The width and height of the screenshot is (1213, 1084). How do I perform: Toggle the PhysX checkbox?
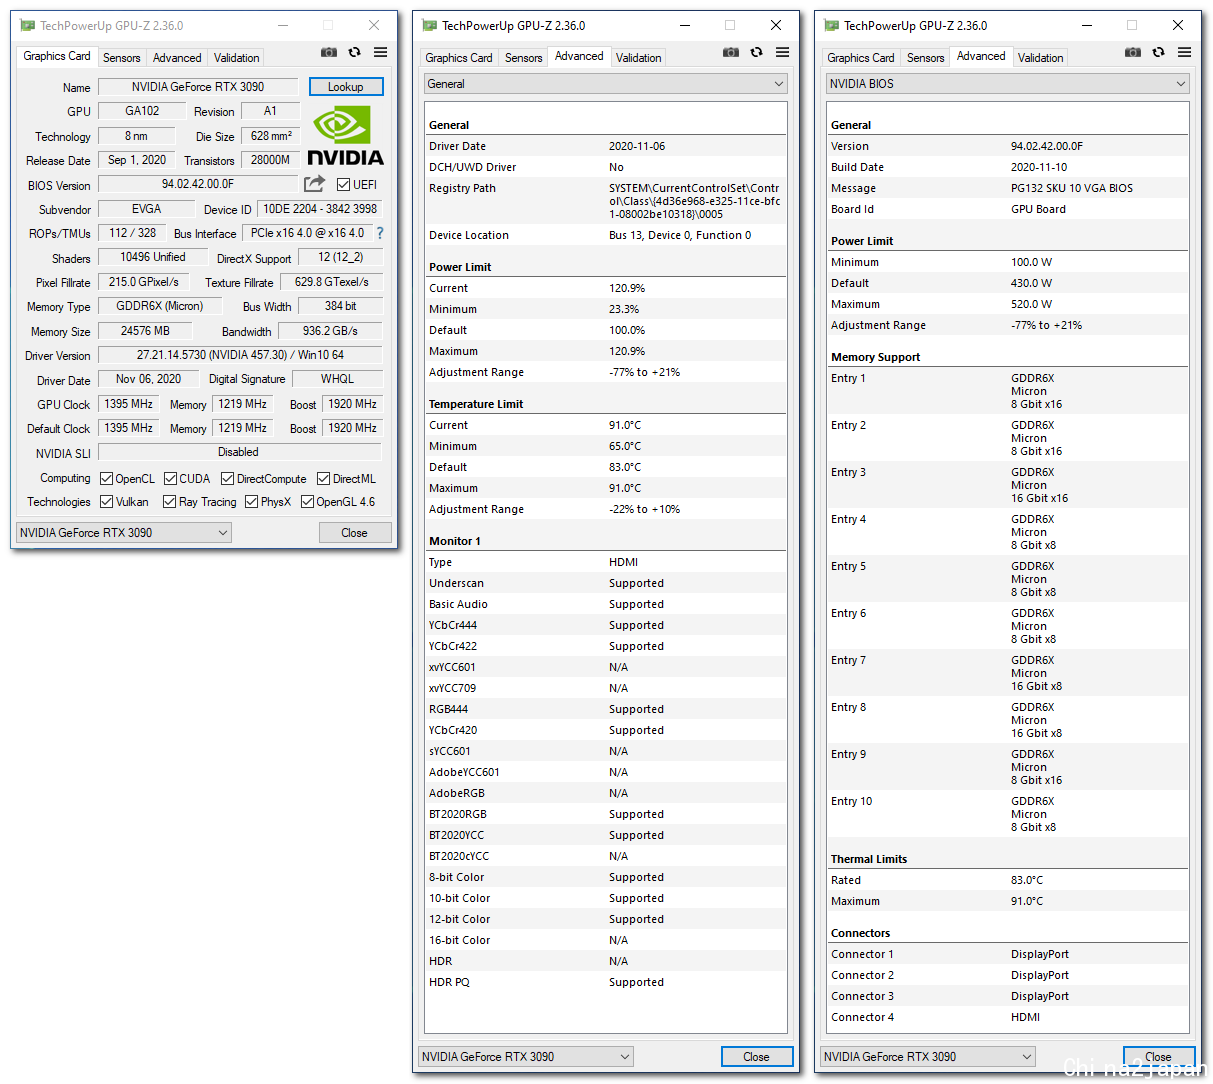click(x=251, y=501)
